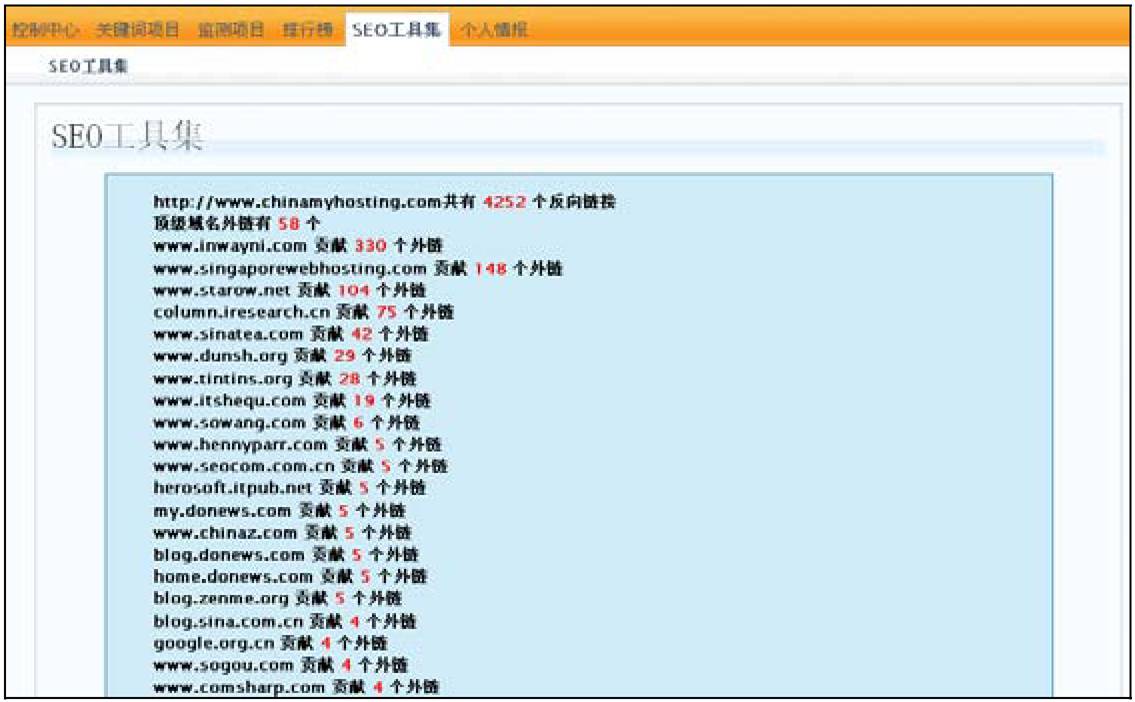
Task: Click the blog.sina.com.cn row
Action: 284,620
